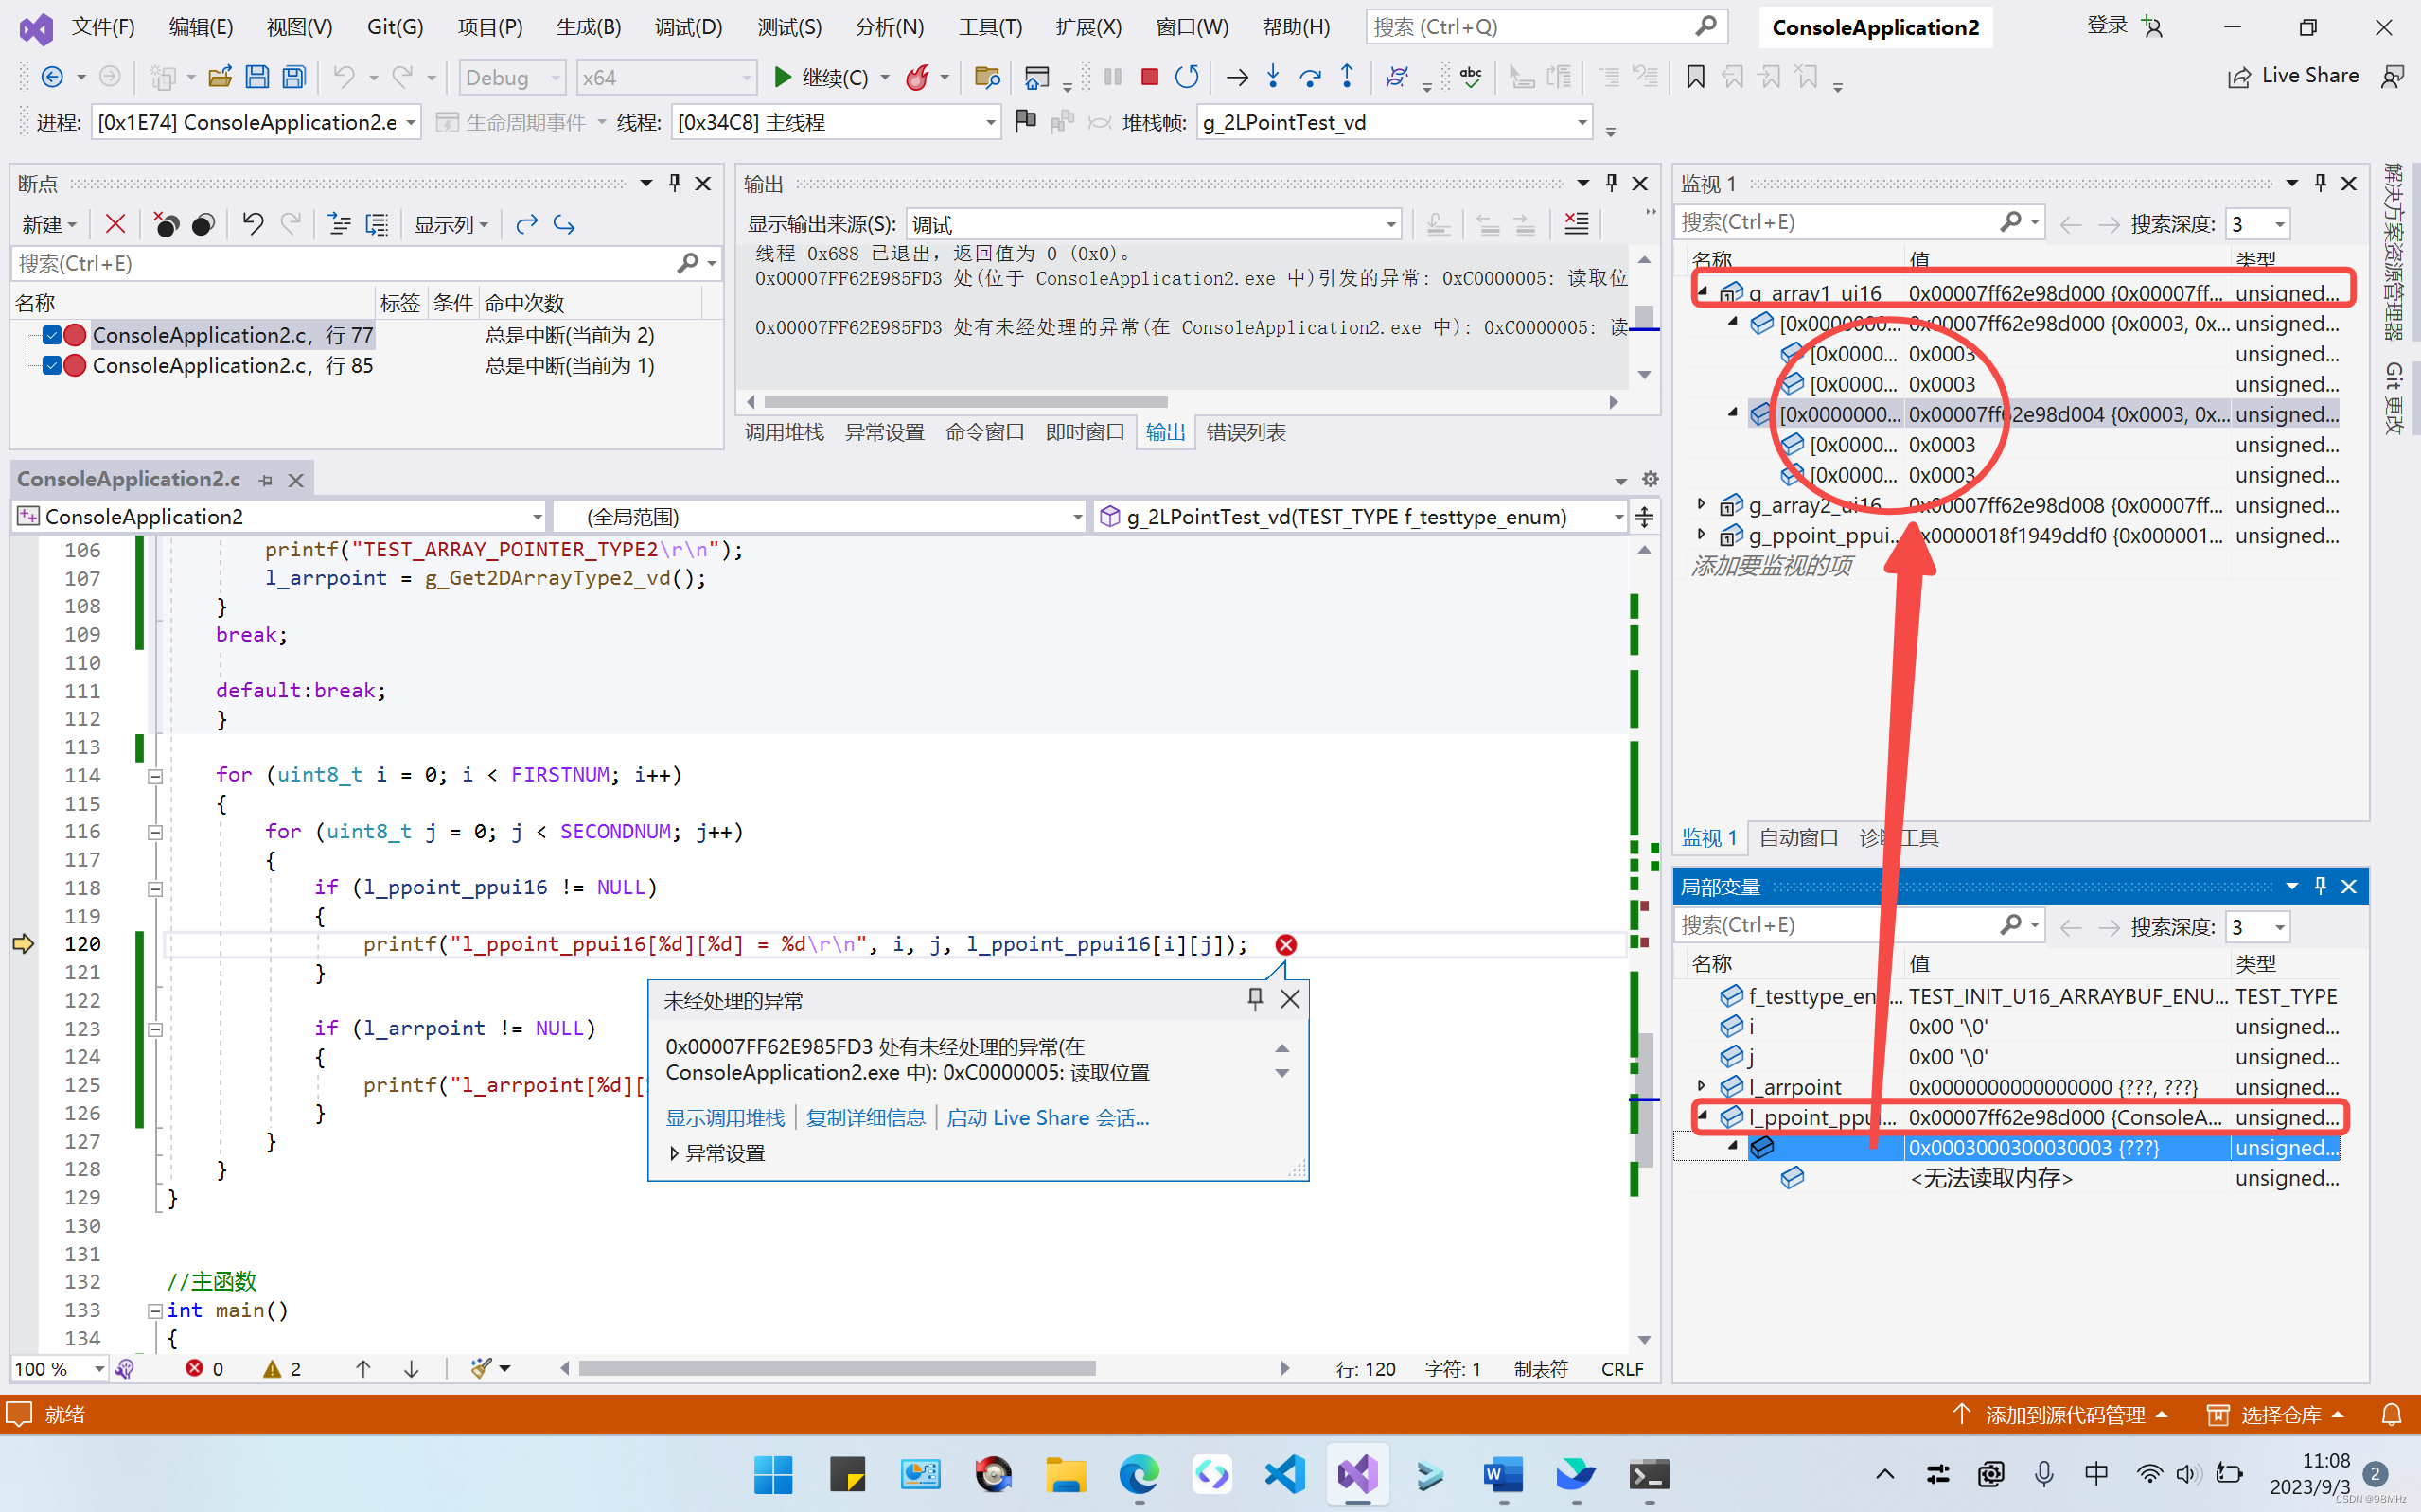Click the Save All toolbar icon
This screenshot has width=2421, height=1512.
294,77
